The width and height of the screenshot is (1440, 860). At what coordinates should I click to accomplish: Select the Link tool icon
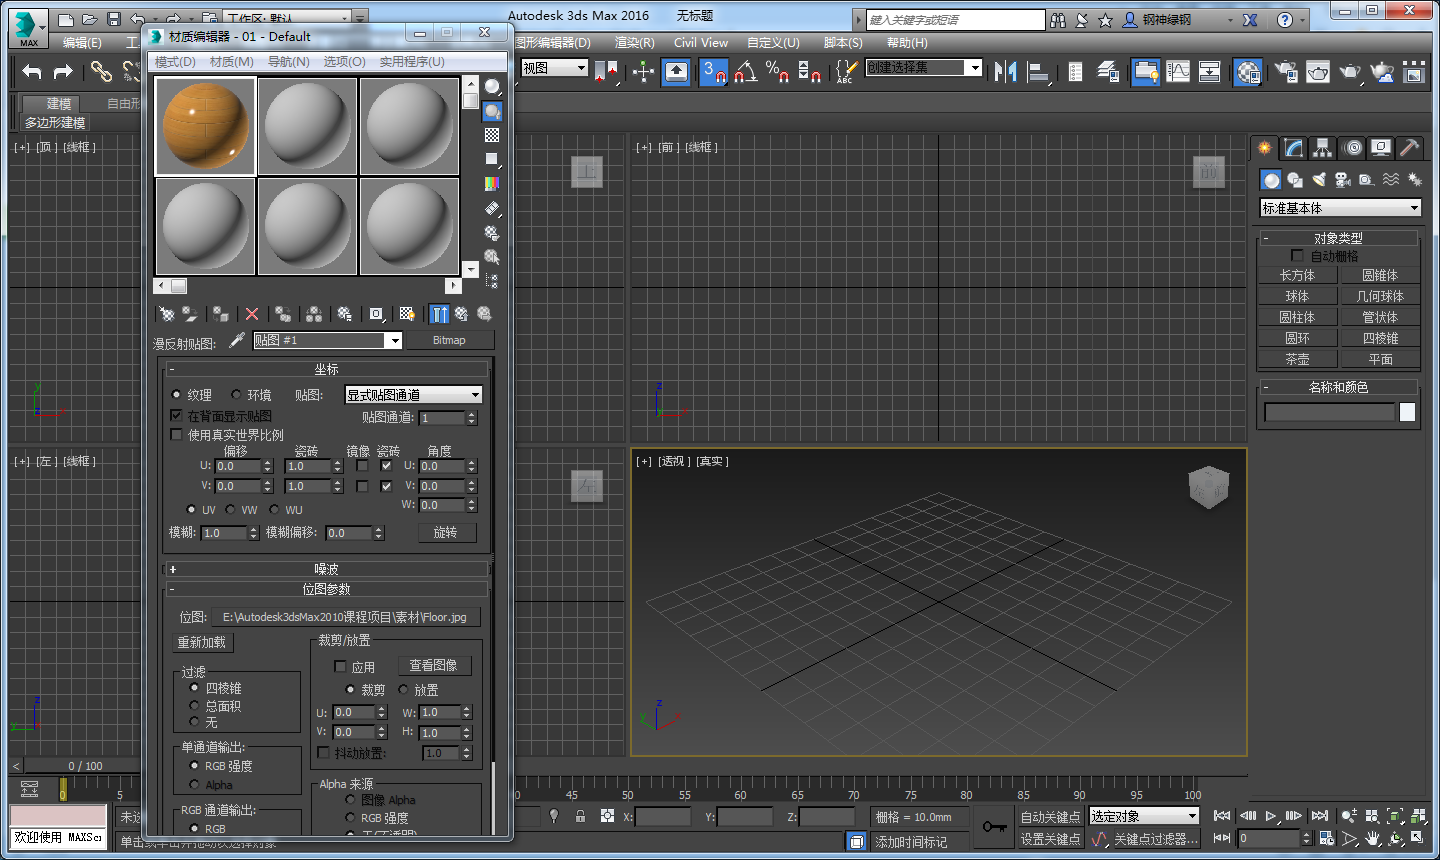coord(101,71)
